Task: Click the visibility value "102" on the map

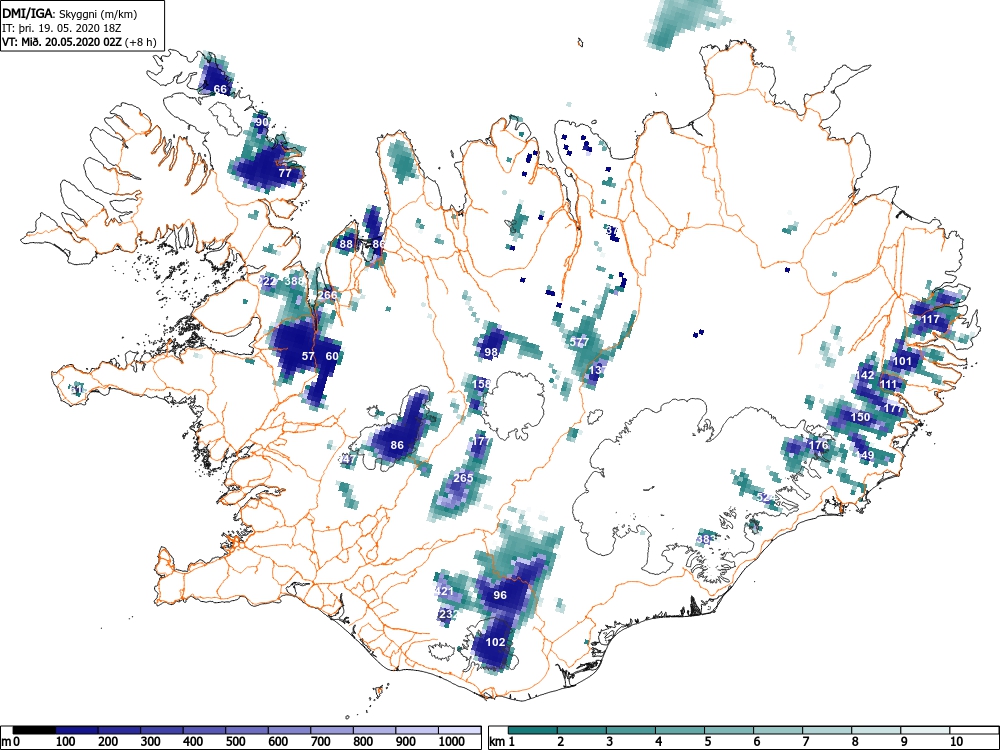Action: click(496, 642)
